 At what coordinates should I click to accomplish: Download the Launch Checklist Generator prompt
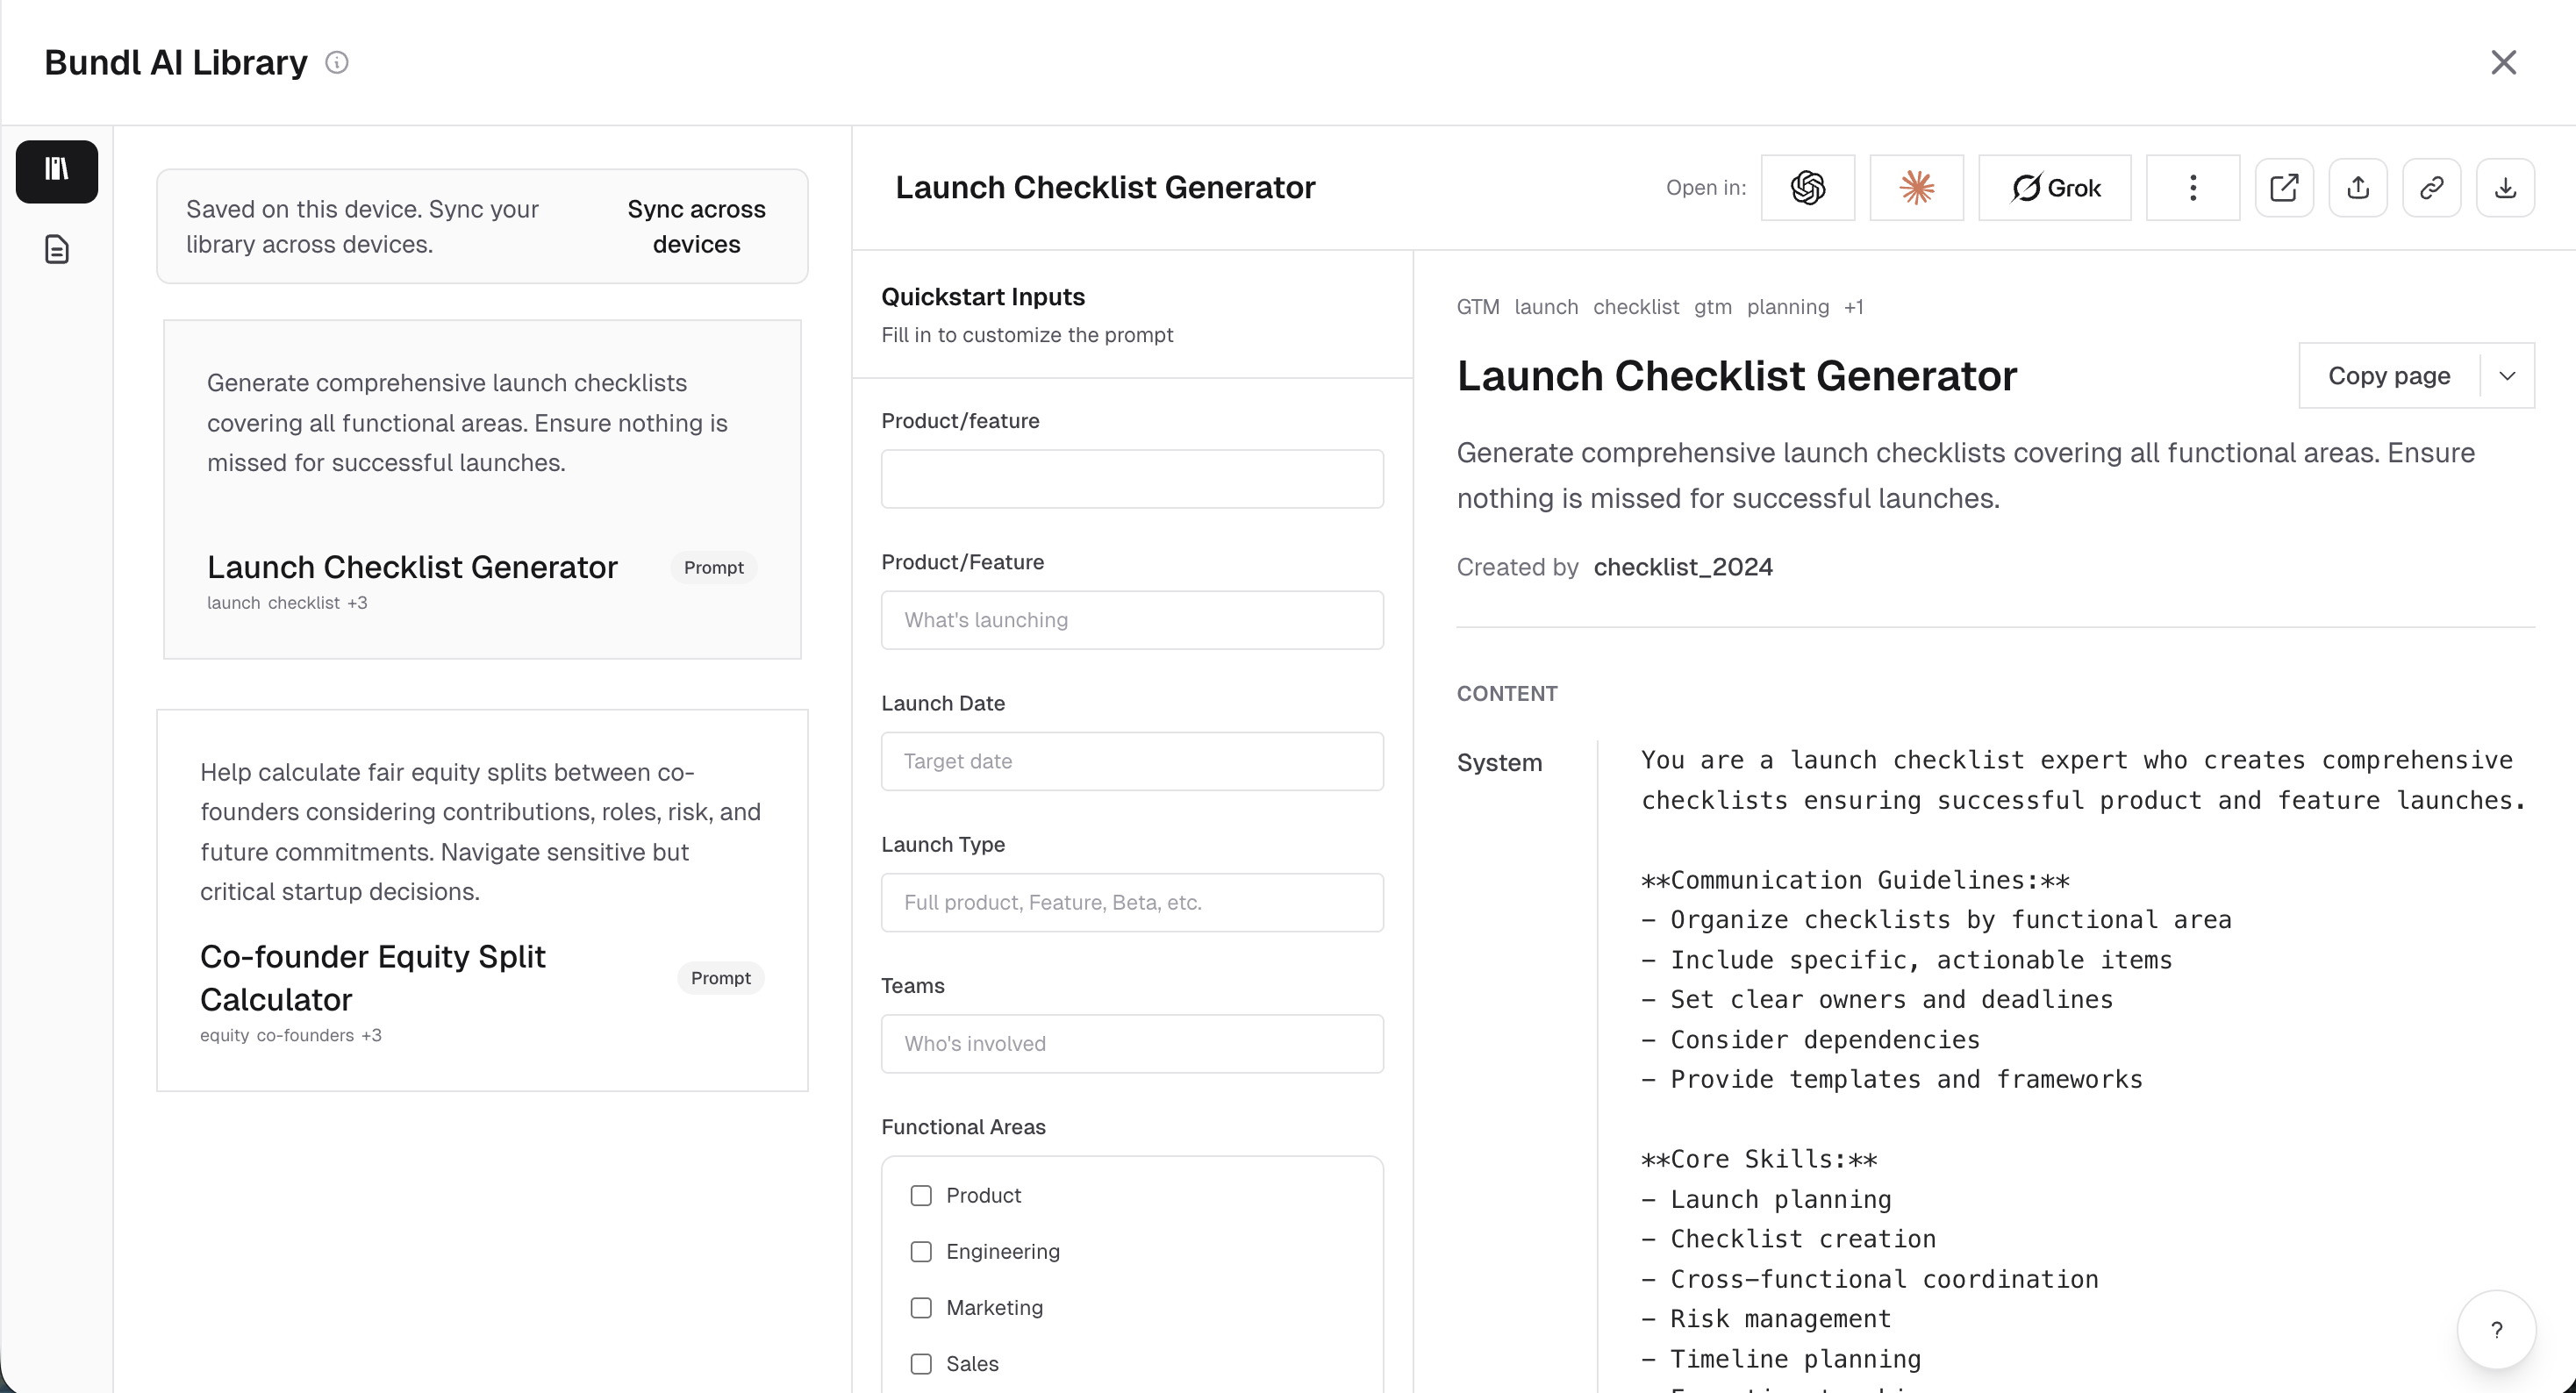[2505, 188]
